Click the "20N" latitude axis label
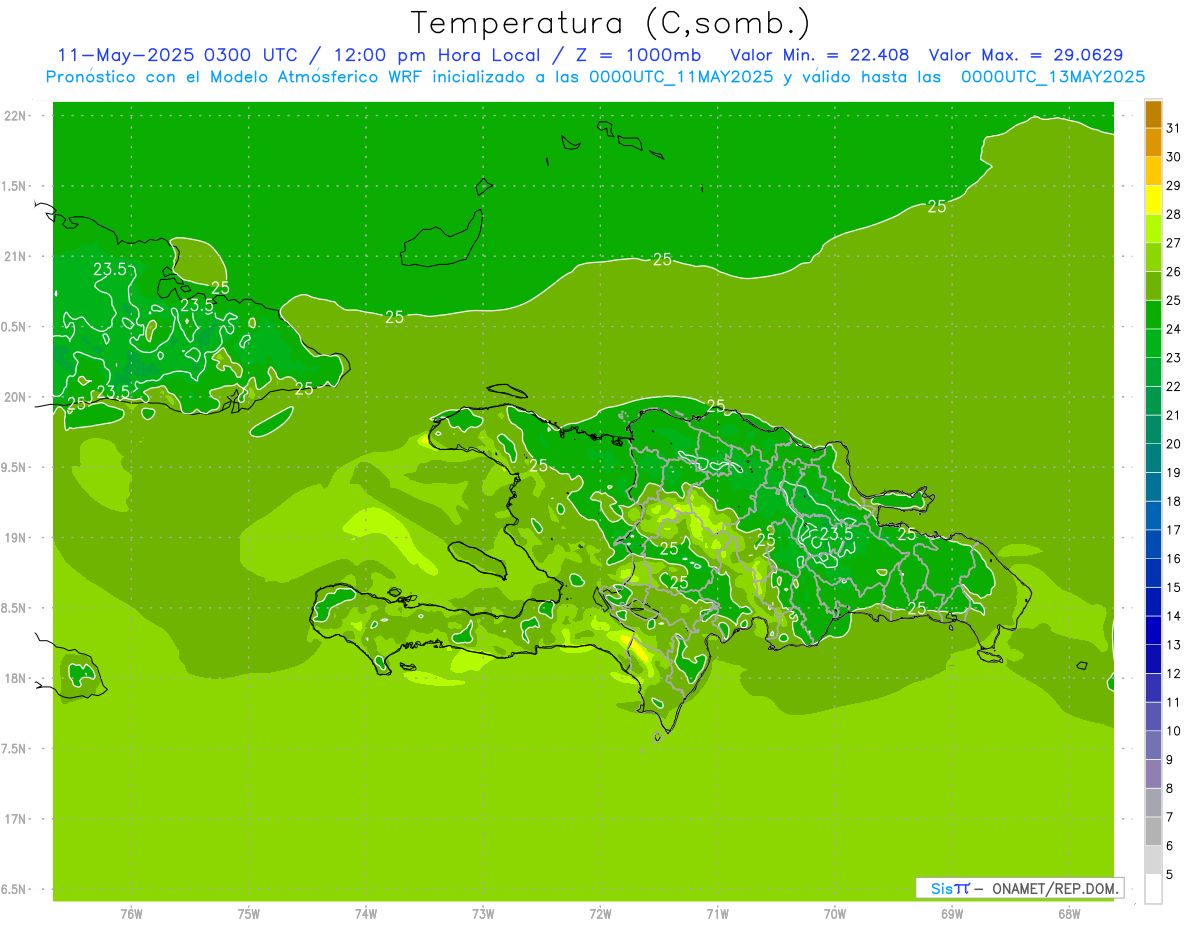Screen dimensions: 1200x927 coord(17,398)
